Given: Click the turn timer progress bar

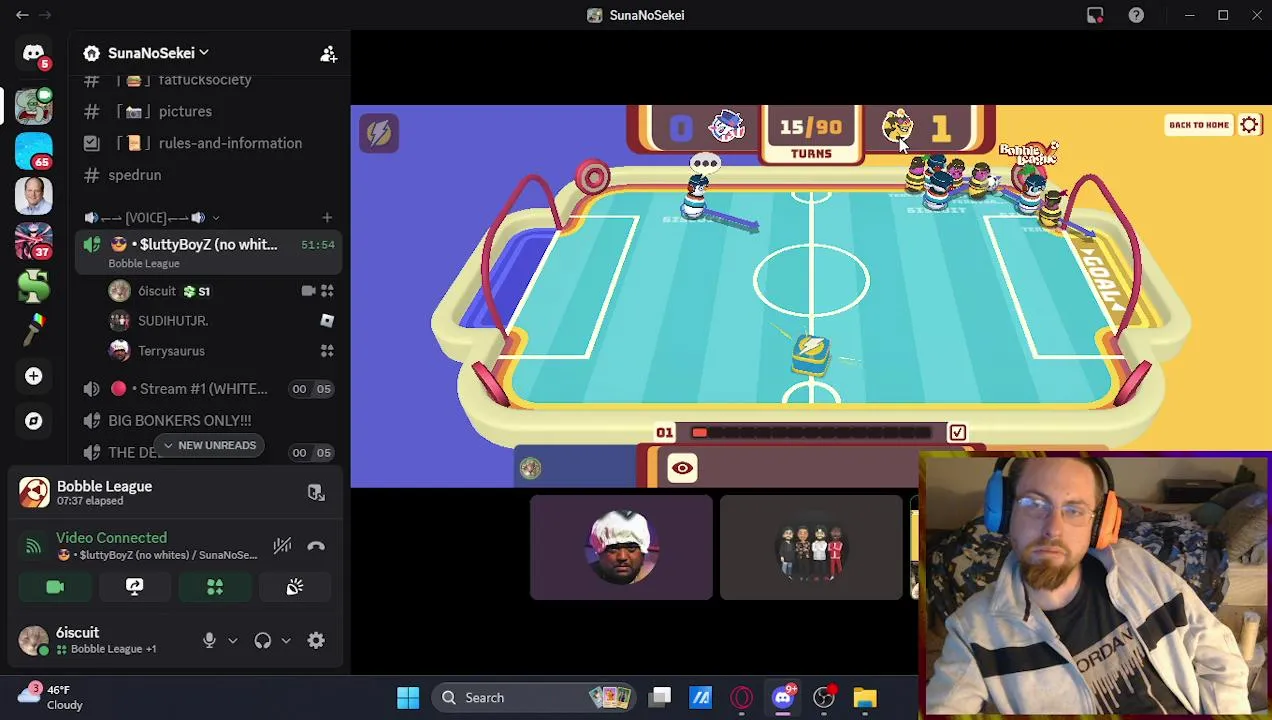Looking at the screenshot, I should [x=812, y=433].
